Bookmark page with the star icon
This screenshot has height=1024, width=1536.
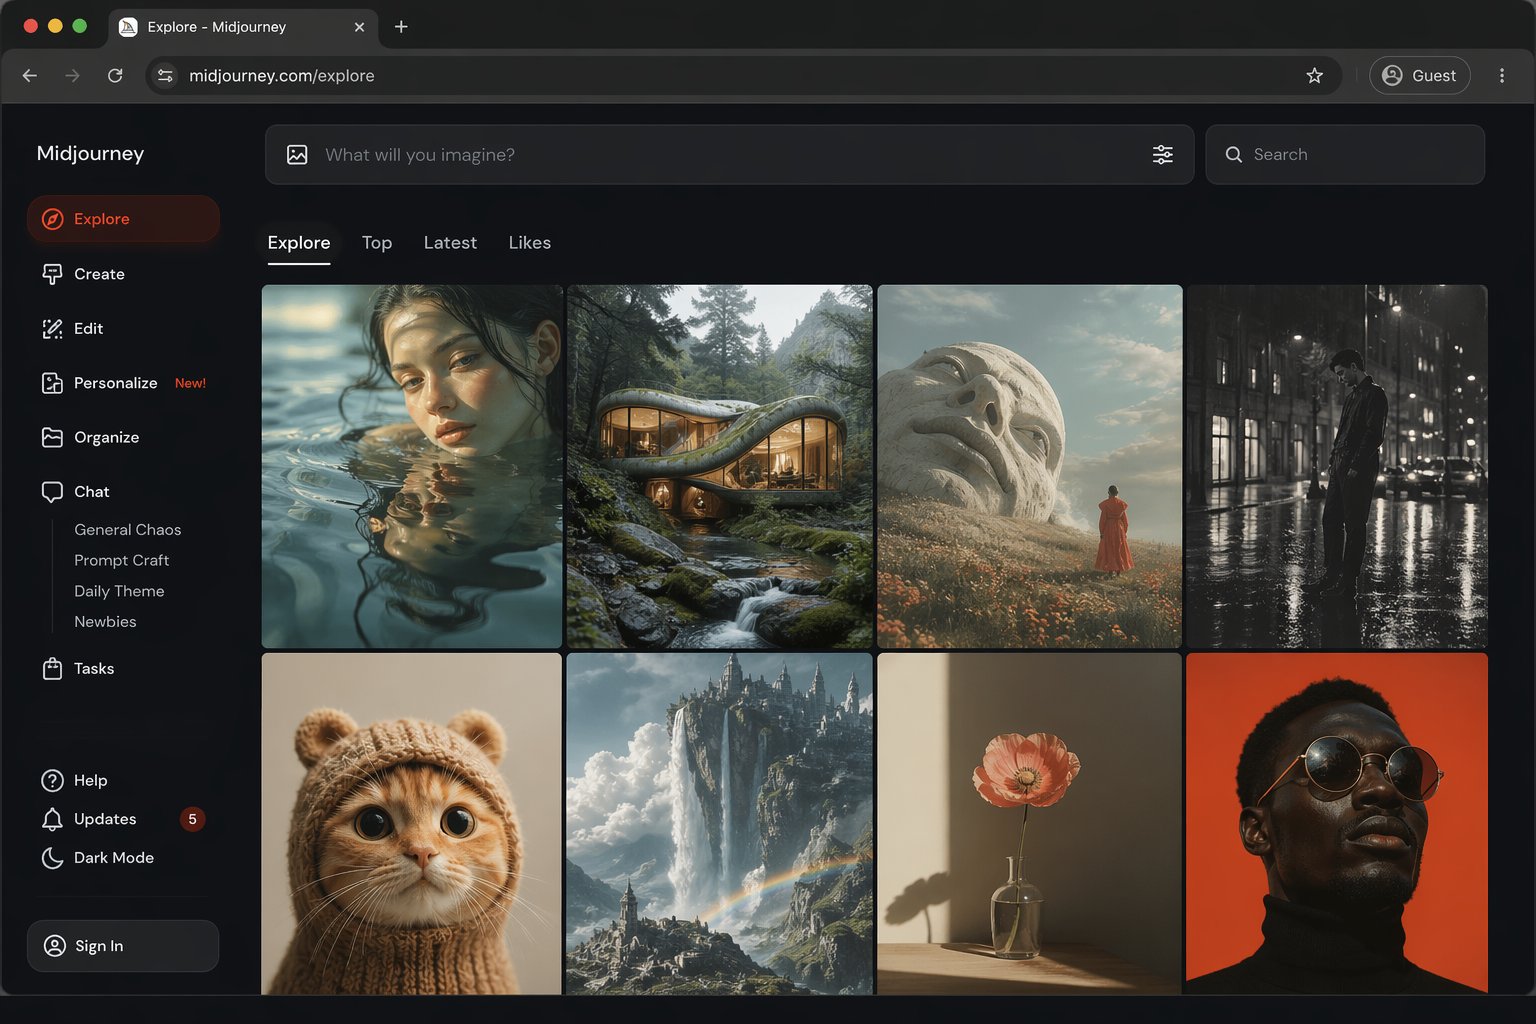1315,76
